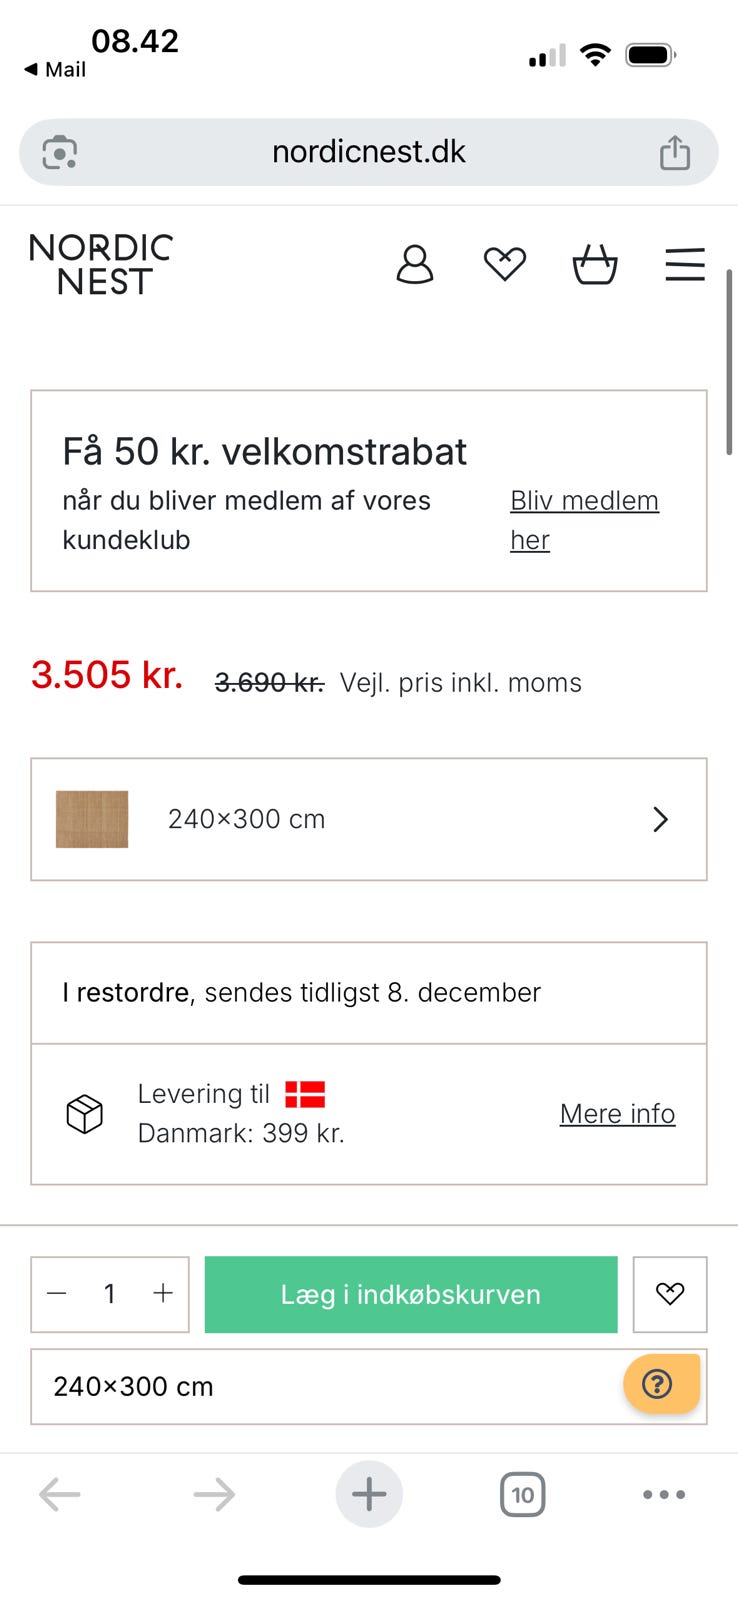
Task: Open 'Mere info' delivery link
Action: coord(617,1113)
